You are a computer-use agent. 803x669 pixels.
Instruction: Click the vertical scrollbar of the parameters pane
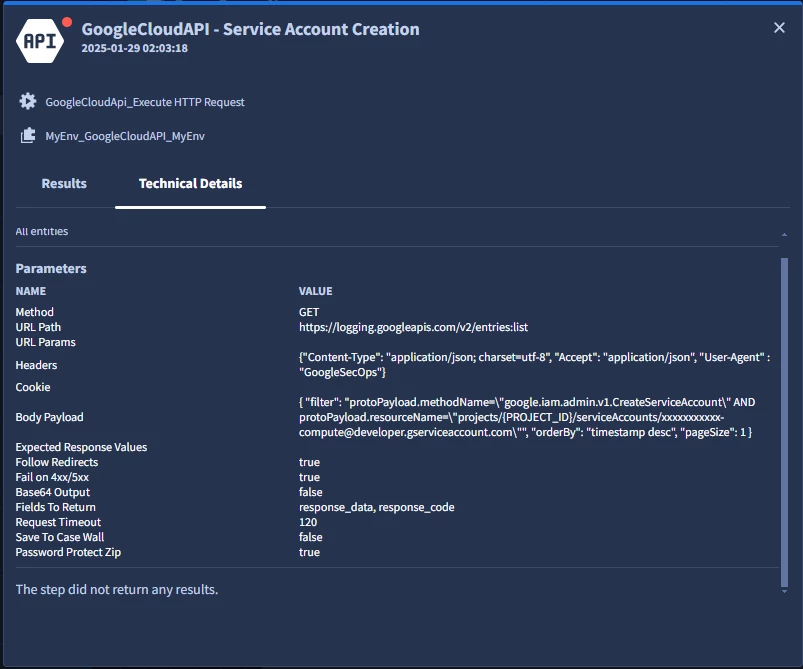click(784, 422)
